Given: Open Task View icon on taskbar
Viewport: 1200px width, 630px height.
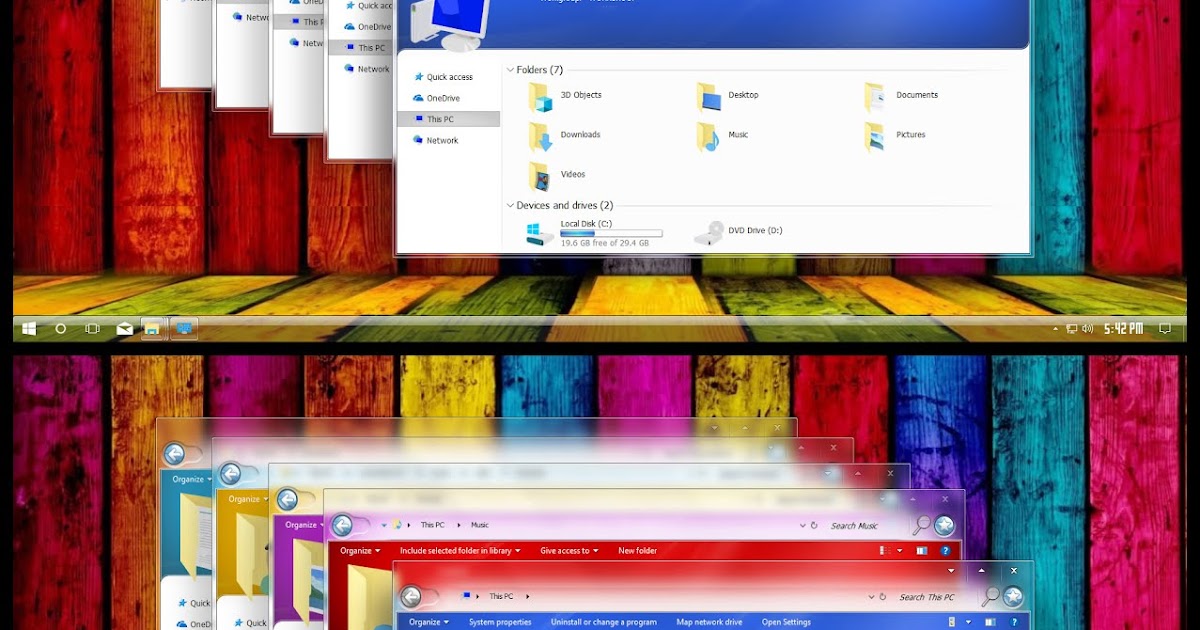Looking at the screenshot, I should (92, 328).
